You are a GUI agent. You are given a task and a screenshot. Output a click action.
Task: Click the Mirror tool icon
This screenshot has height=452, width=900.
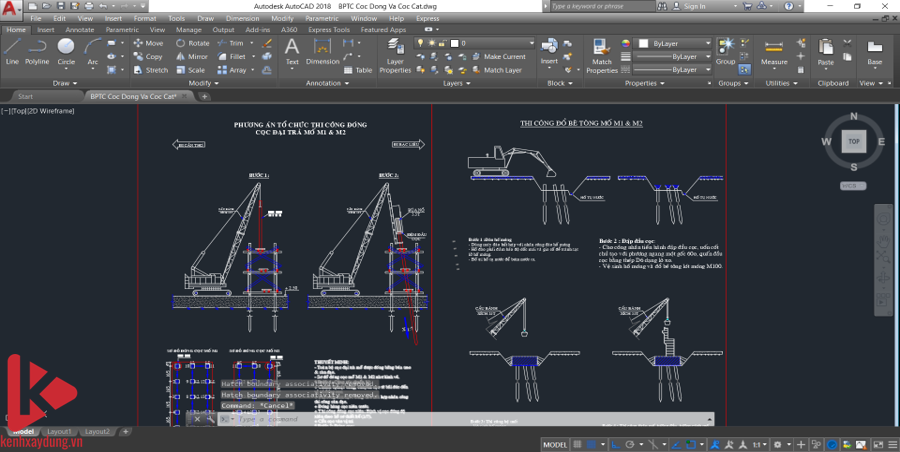[180, 57]
